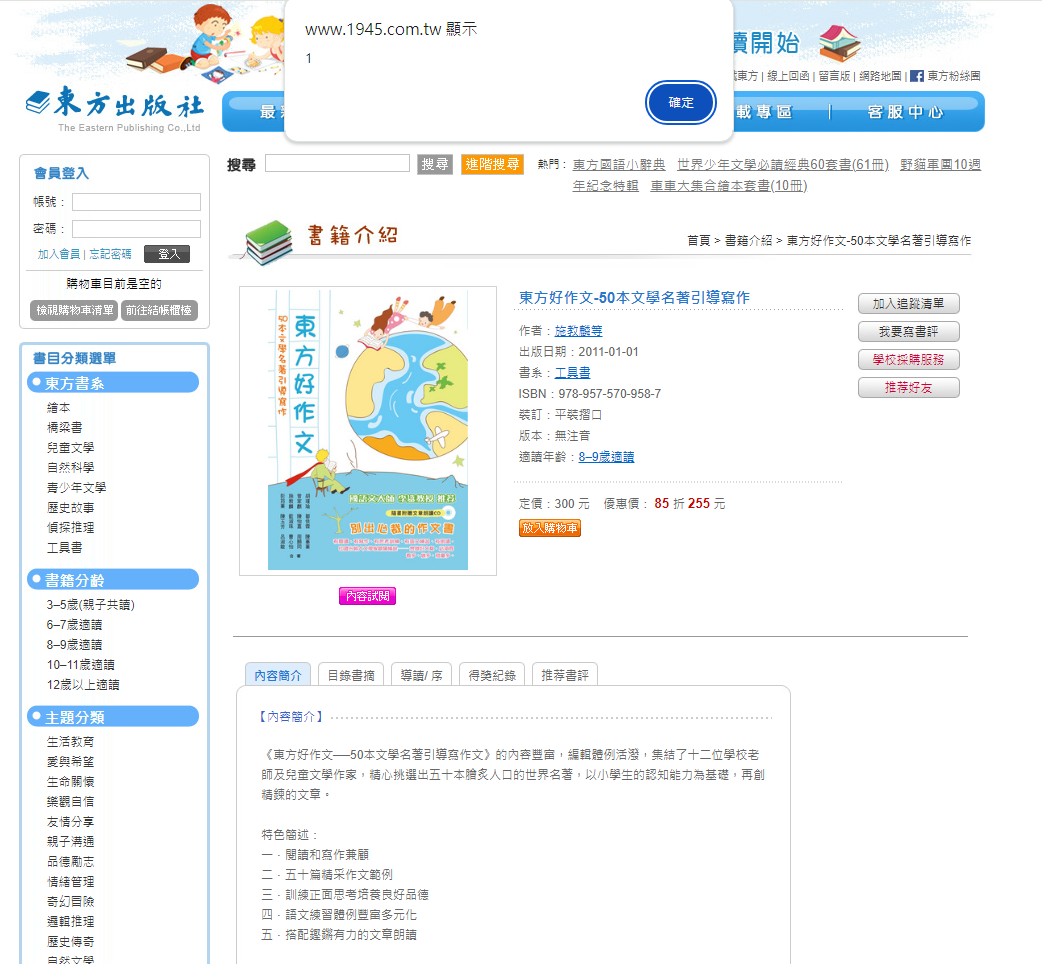Image resolution: width=1042 pixels, height=964 pixels.
Task: Open 青少年文學 category
Action: tap(76, 487)
